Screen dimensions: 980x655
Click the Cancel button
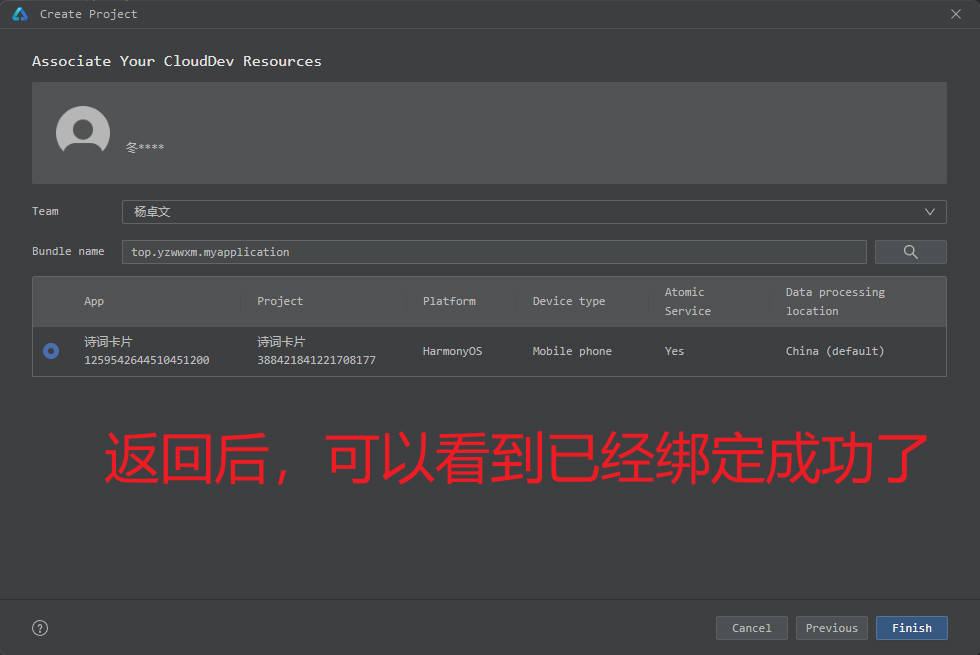pos(751,628)
